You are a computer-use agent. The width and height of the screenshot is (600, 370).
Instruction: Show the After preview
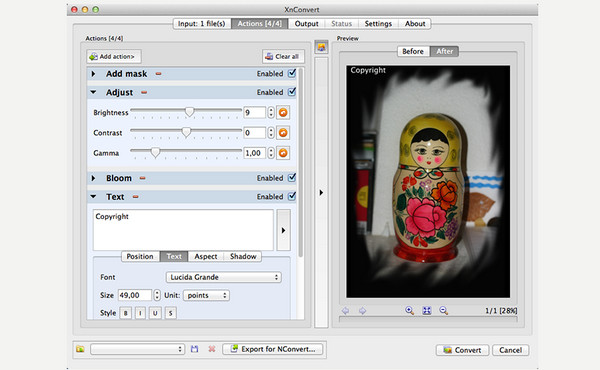444,51
